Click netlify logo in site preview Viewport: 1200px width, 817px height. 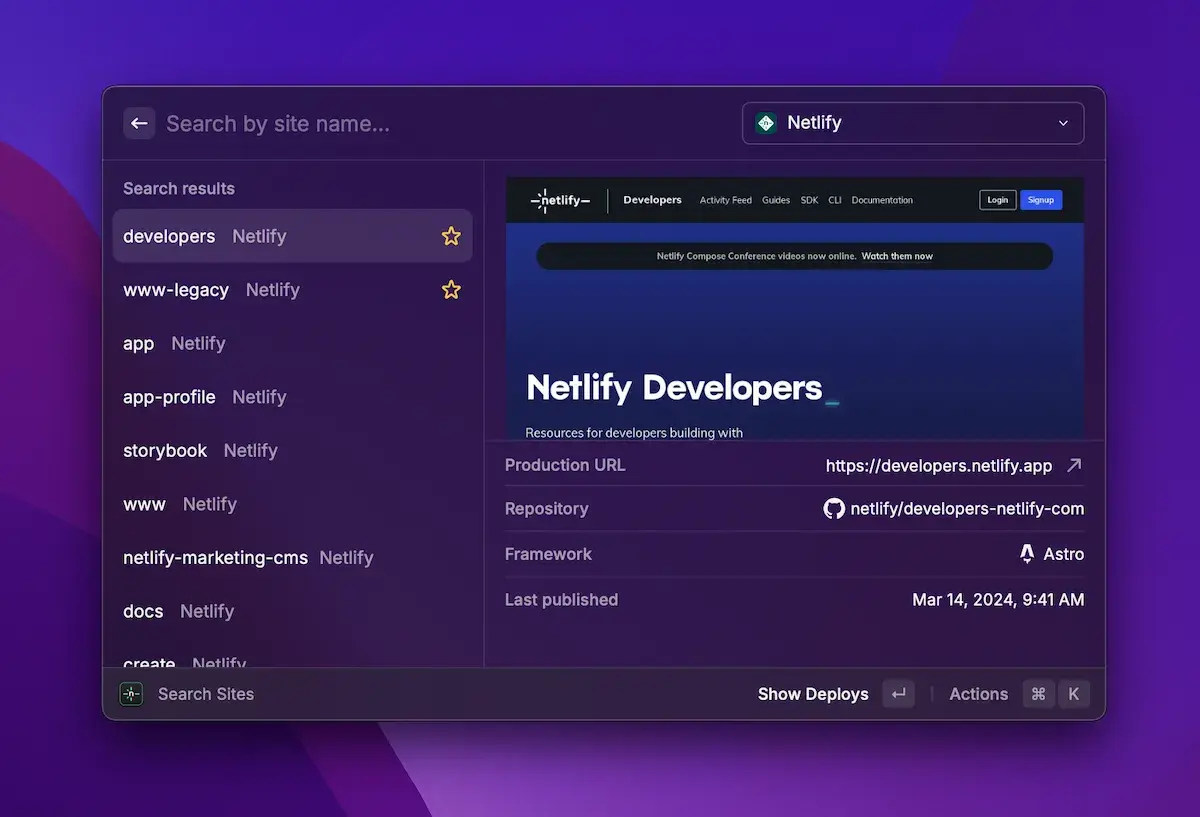pyautogui.click(x=561, y=200)
